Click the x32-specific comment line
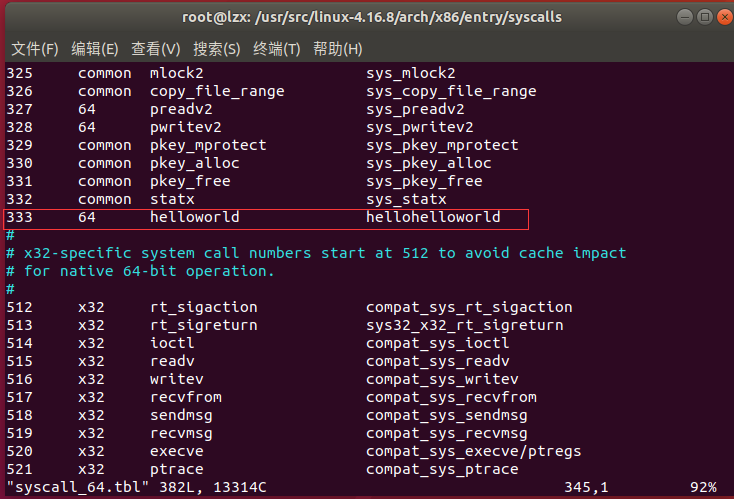The width and height of the screenshot is (734, 499). 316,253
